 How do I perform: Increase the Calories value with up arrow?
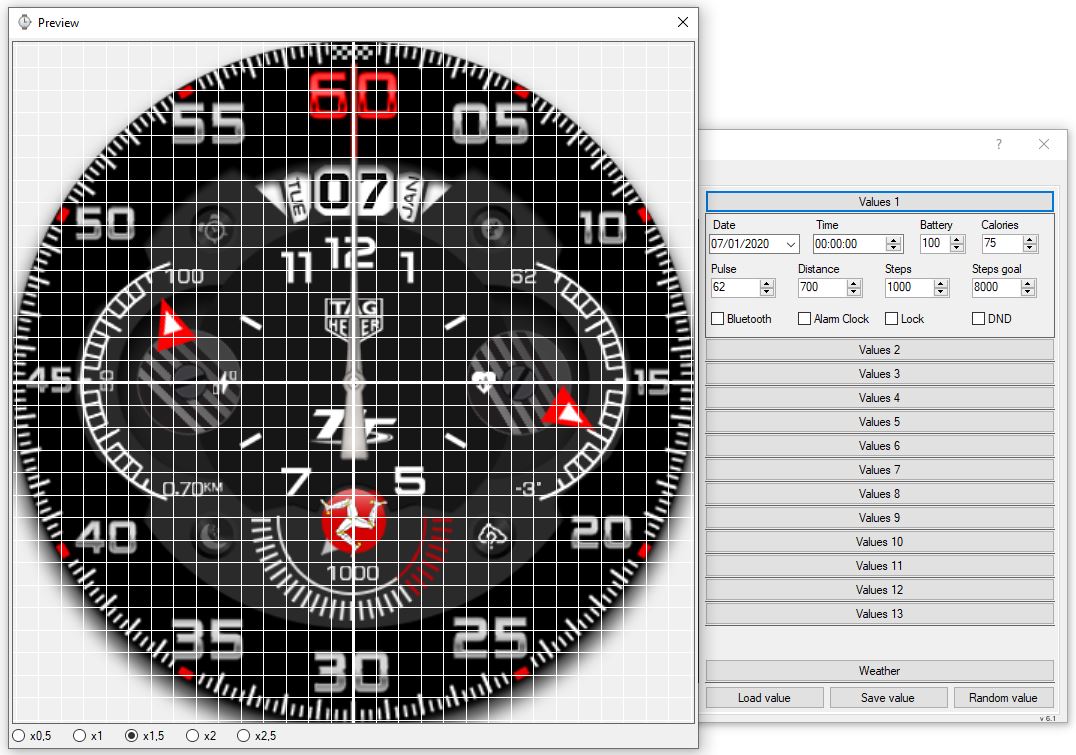coord(1029,240)
